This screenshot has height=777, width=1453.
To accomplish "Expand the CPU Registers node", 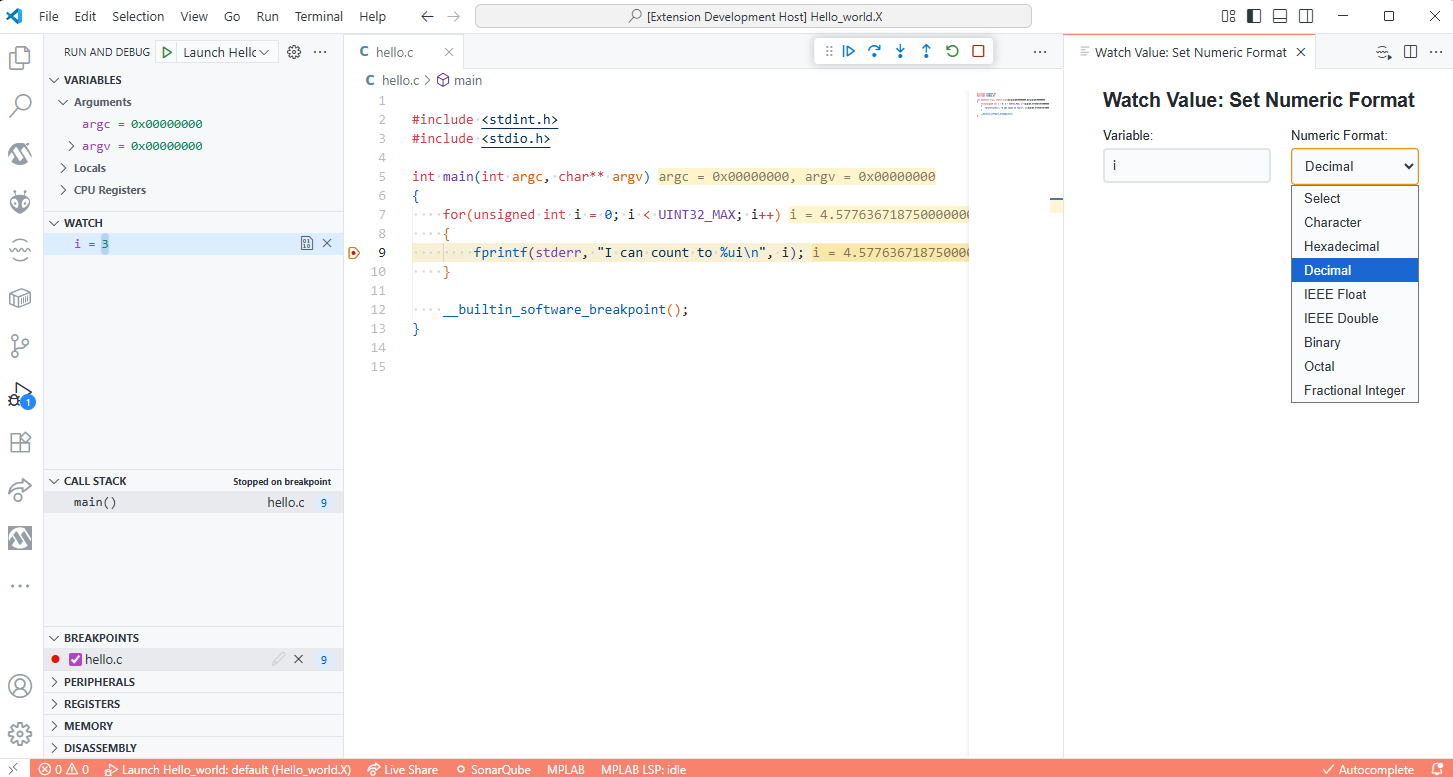I will coord(109,190).
